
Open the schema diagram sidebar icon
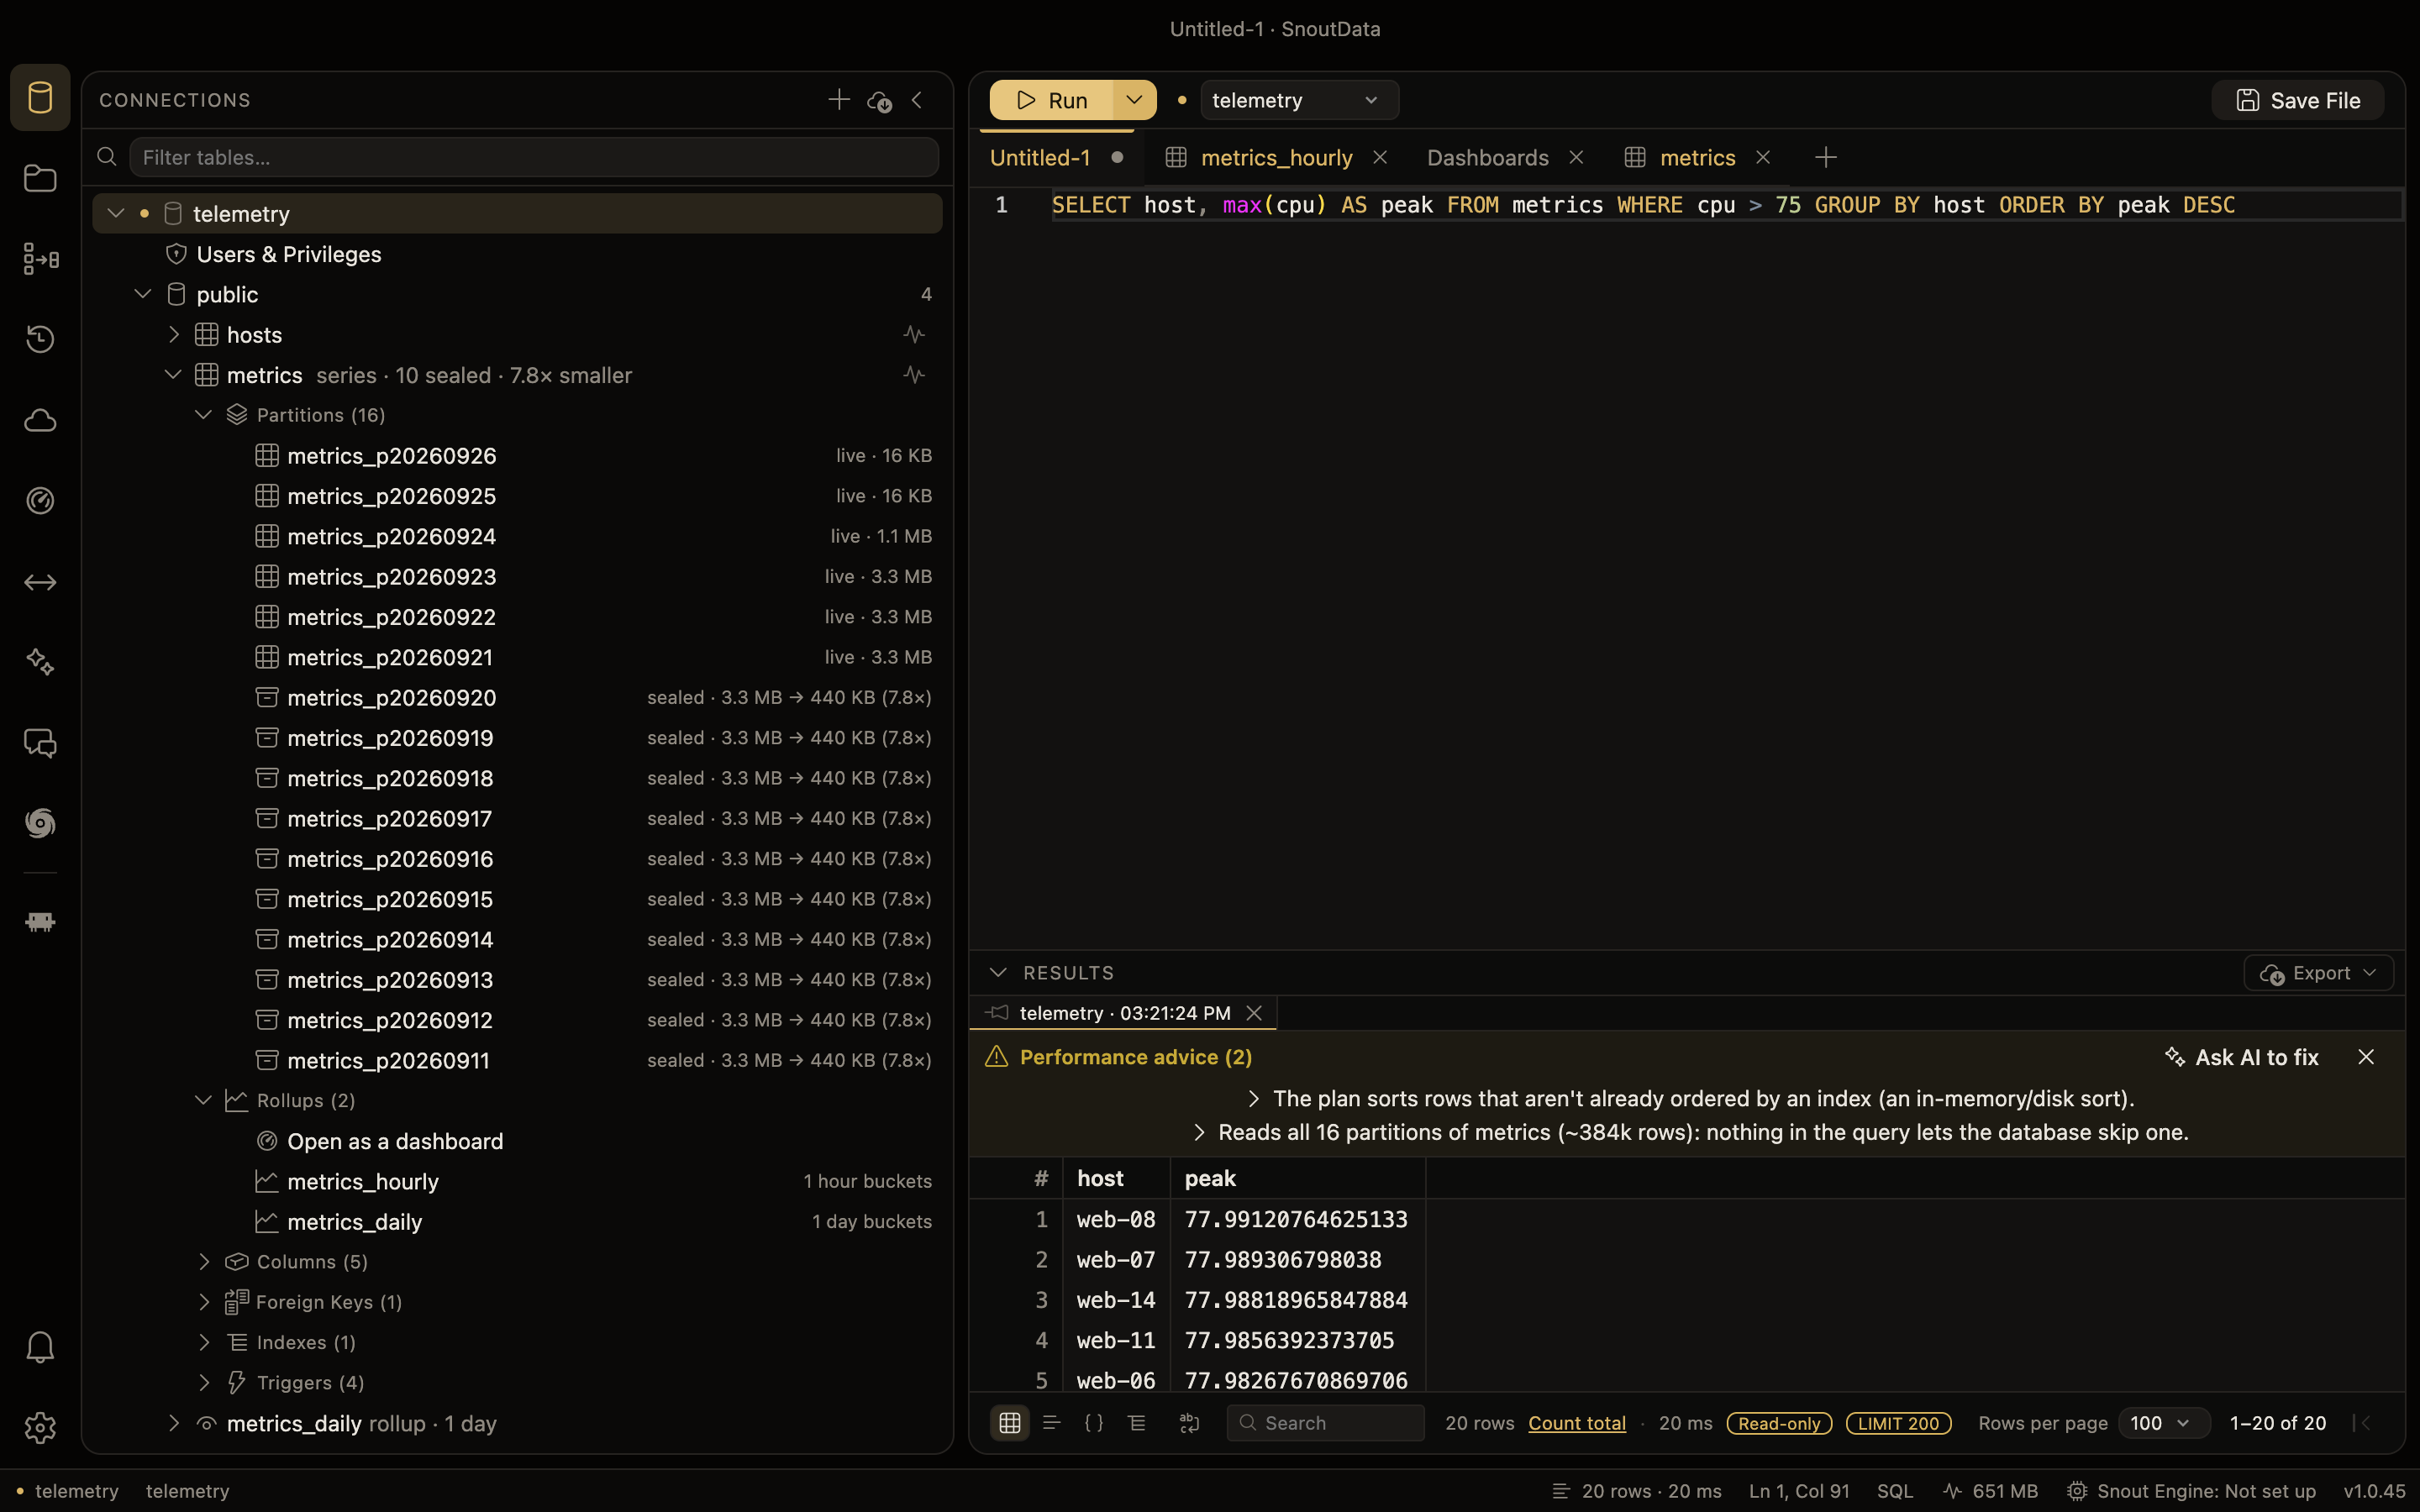point(40,259)
